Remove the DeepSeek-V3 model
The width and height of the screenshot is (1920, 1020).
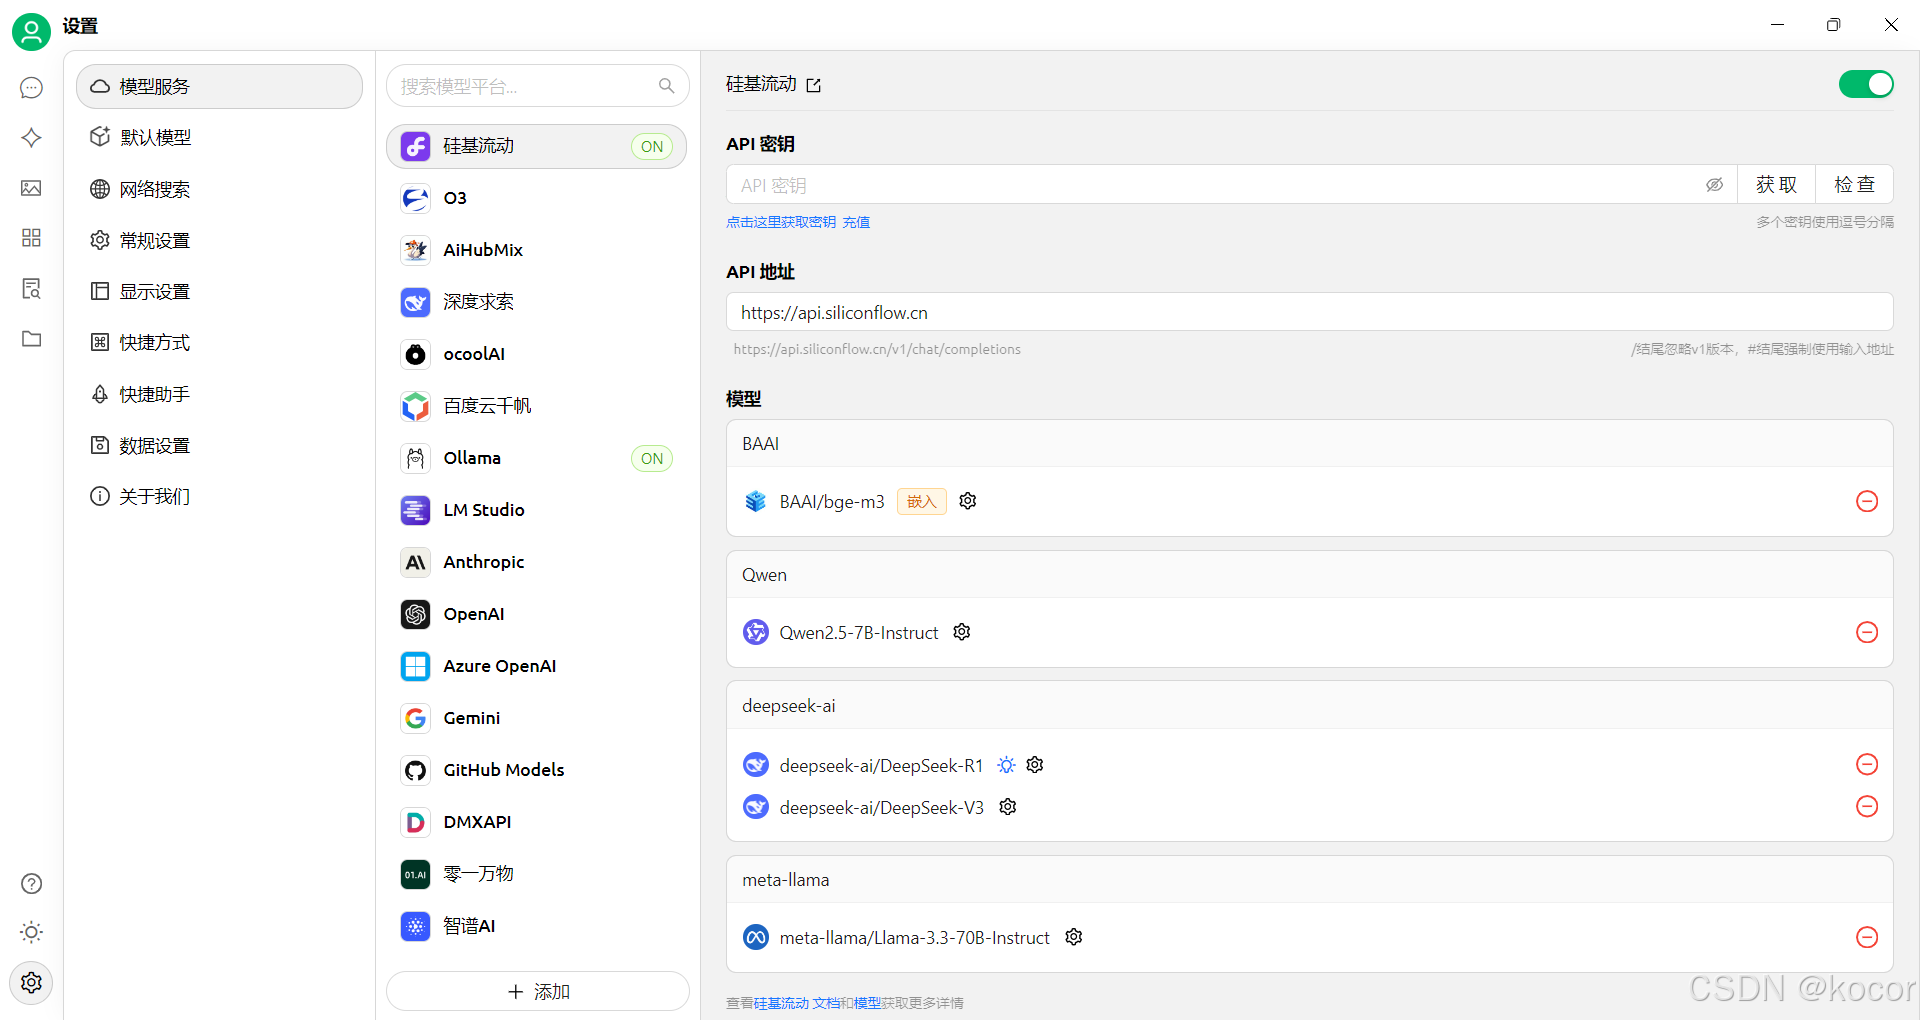click(x=1867, y=806)
